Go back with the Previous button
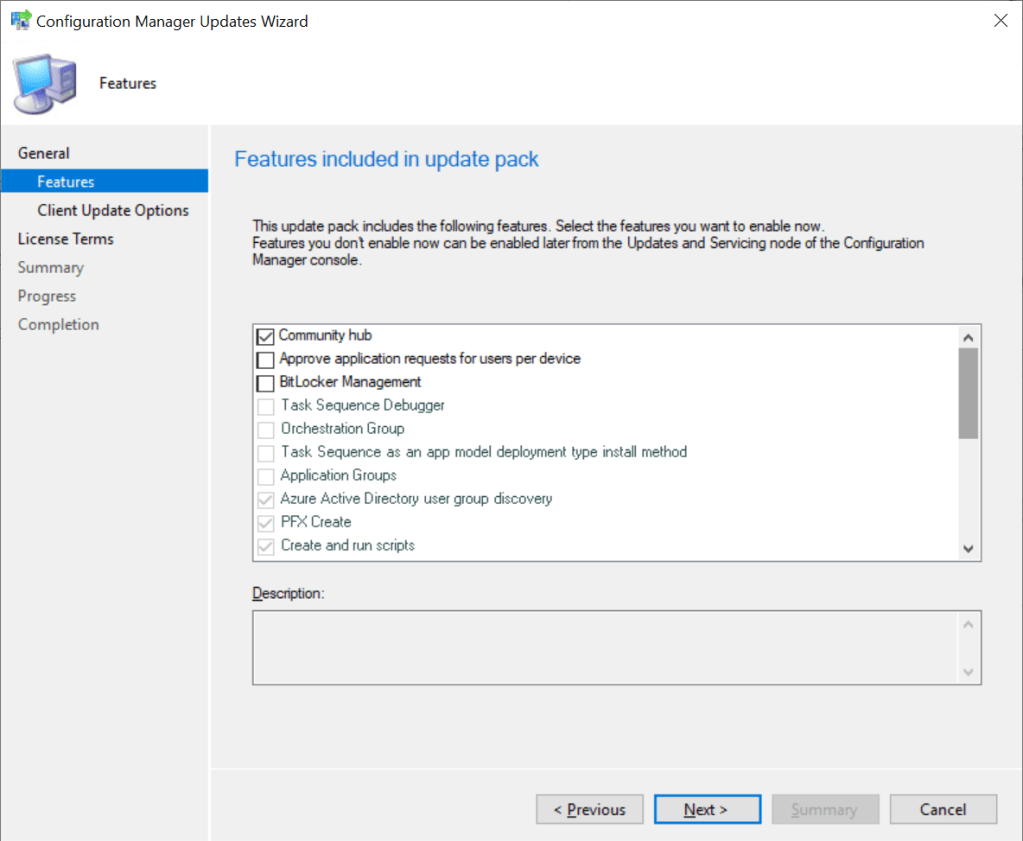Screen dimensions: 1023x841 588,810
